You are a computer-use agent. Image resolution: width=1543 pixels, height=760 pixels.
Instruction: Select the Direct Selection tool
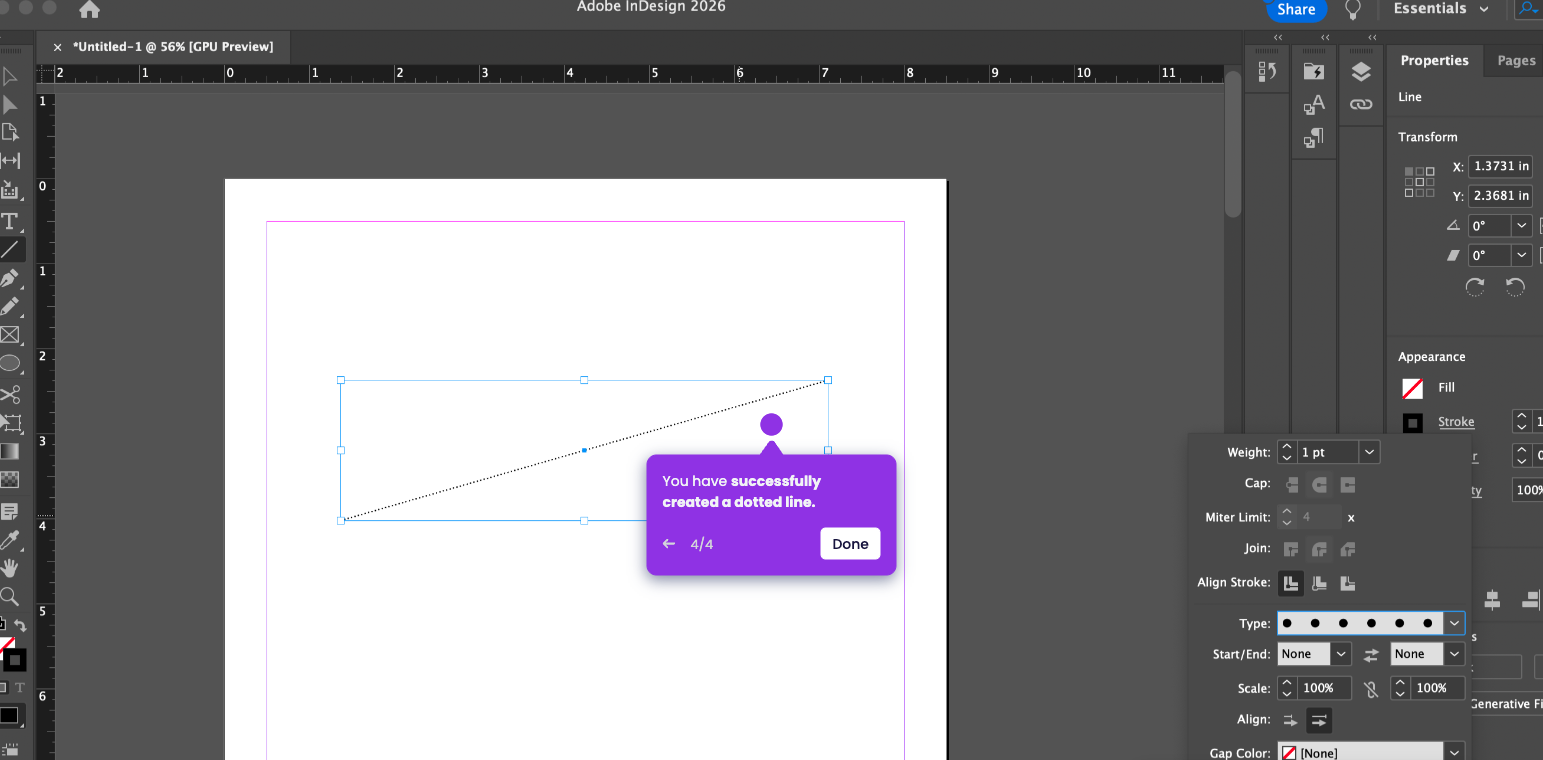pyautogui.click(x=10, y=104)
